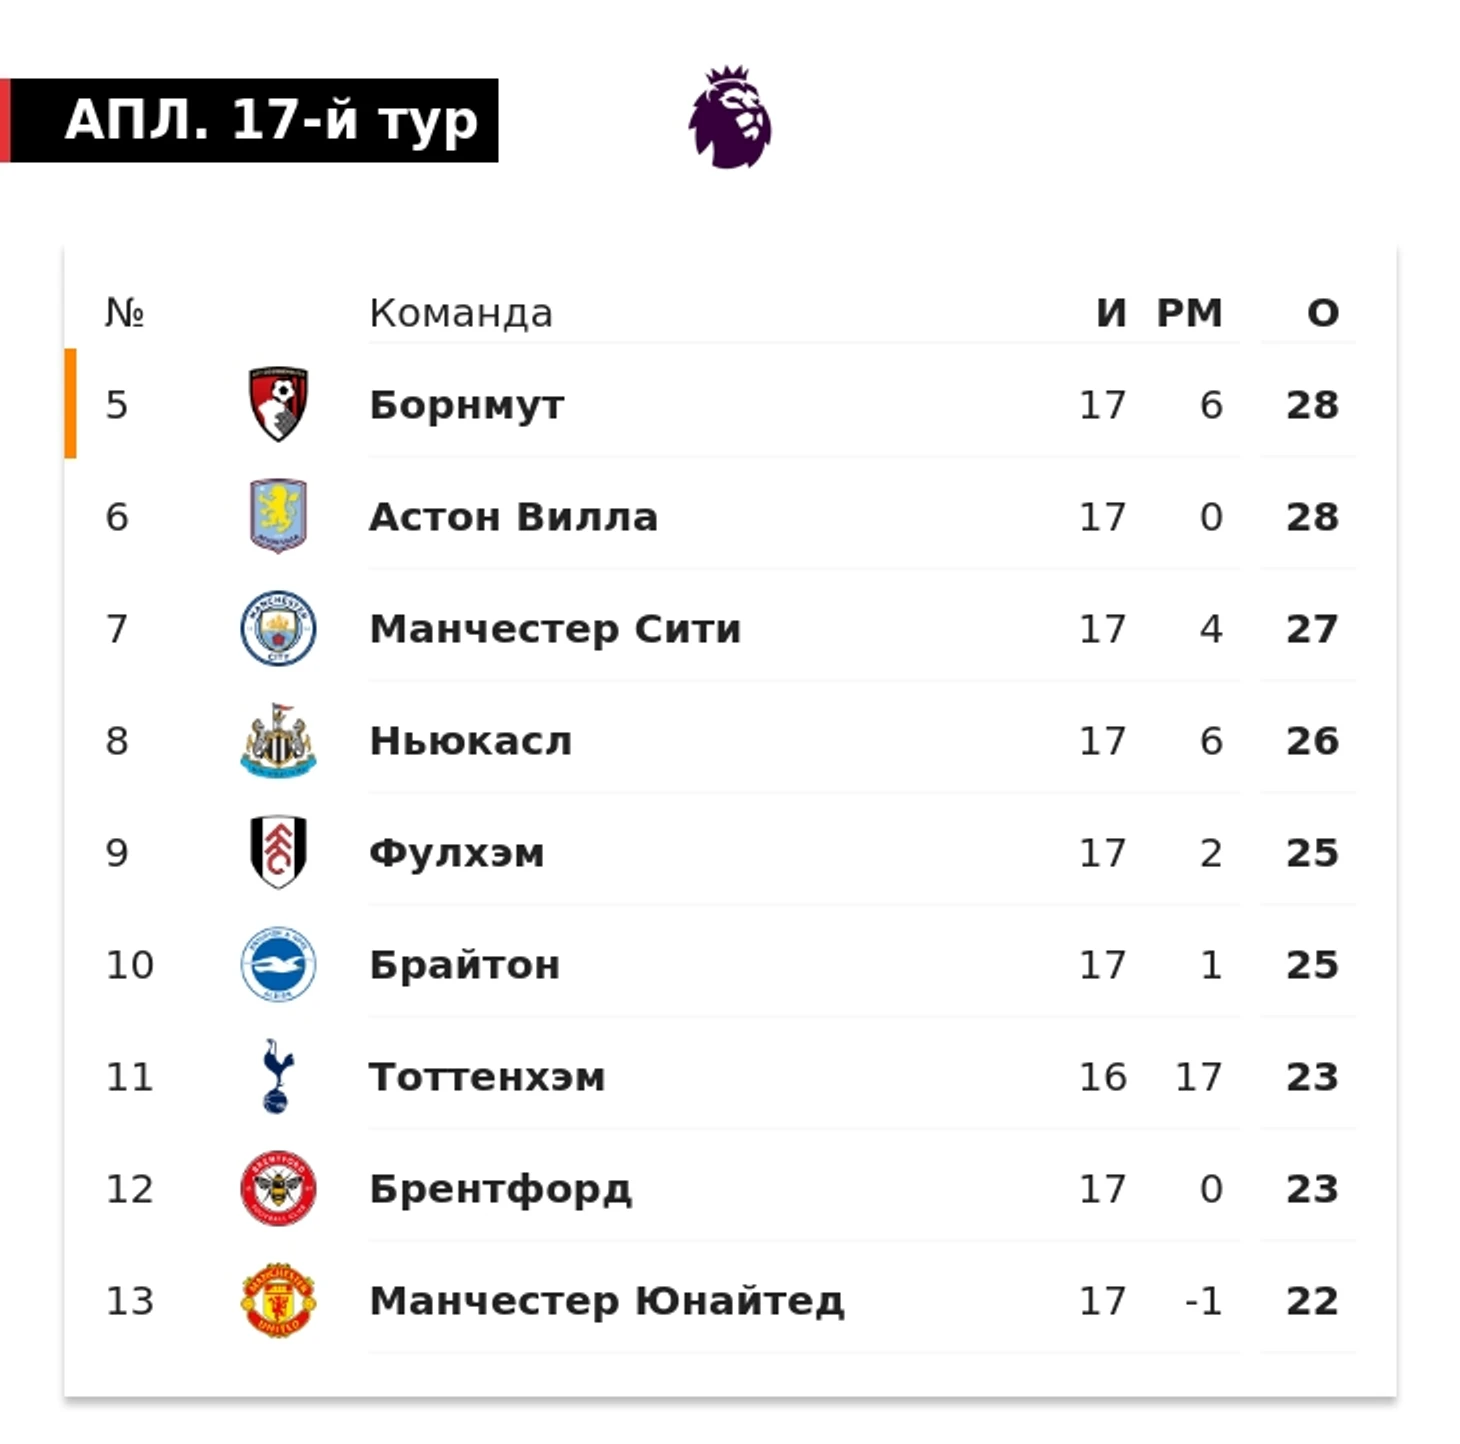Viewport: 1460px width, 1444px height.
Task: Click the Brentford bee crest
Action: (278, 1188)
